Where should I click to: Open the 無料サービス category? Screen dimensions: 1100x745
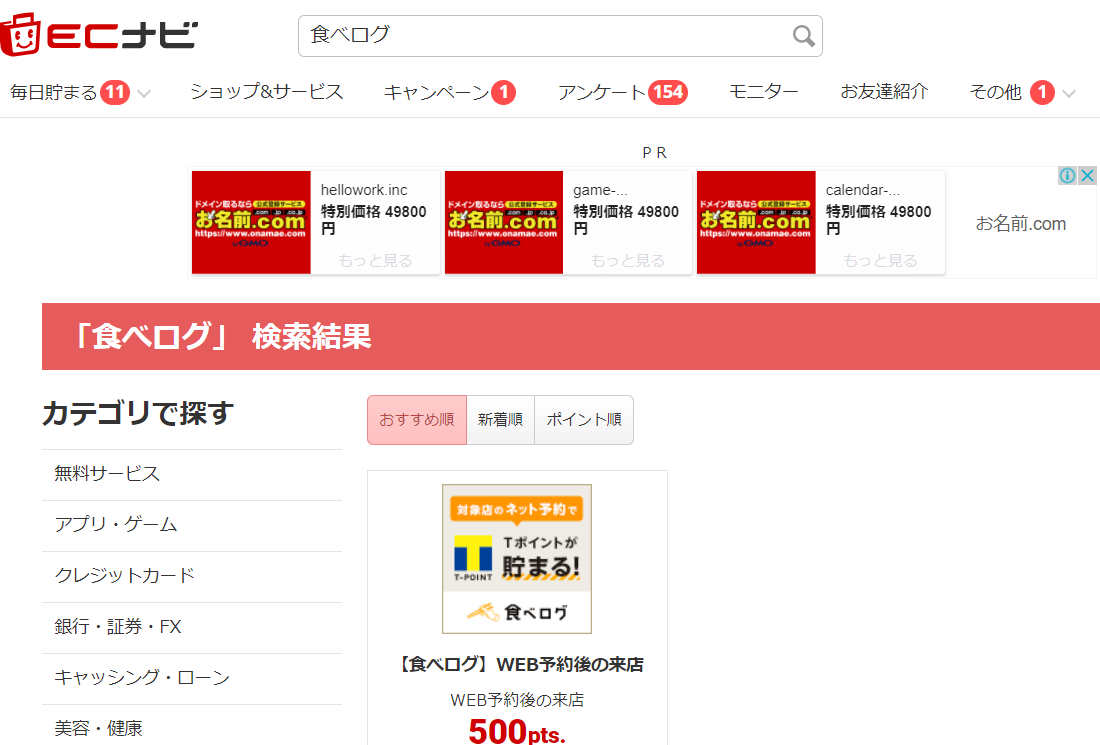pos(192,474)
